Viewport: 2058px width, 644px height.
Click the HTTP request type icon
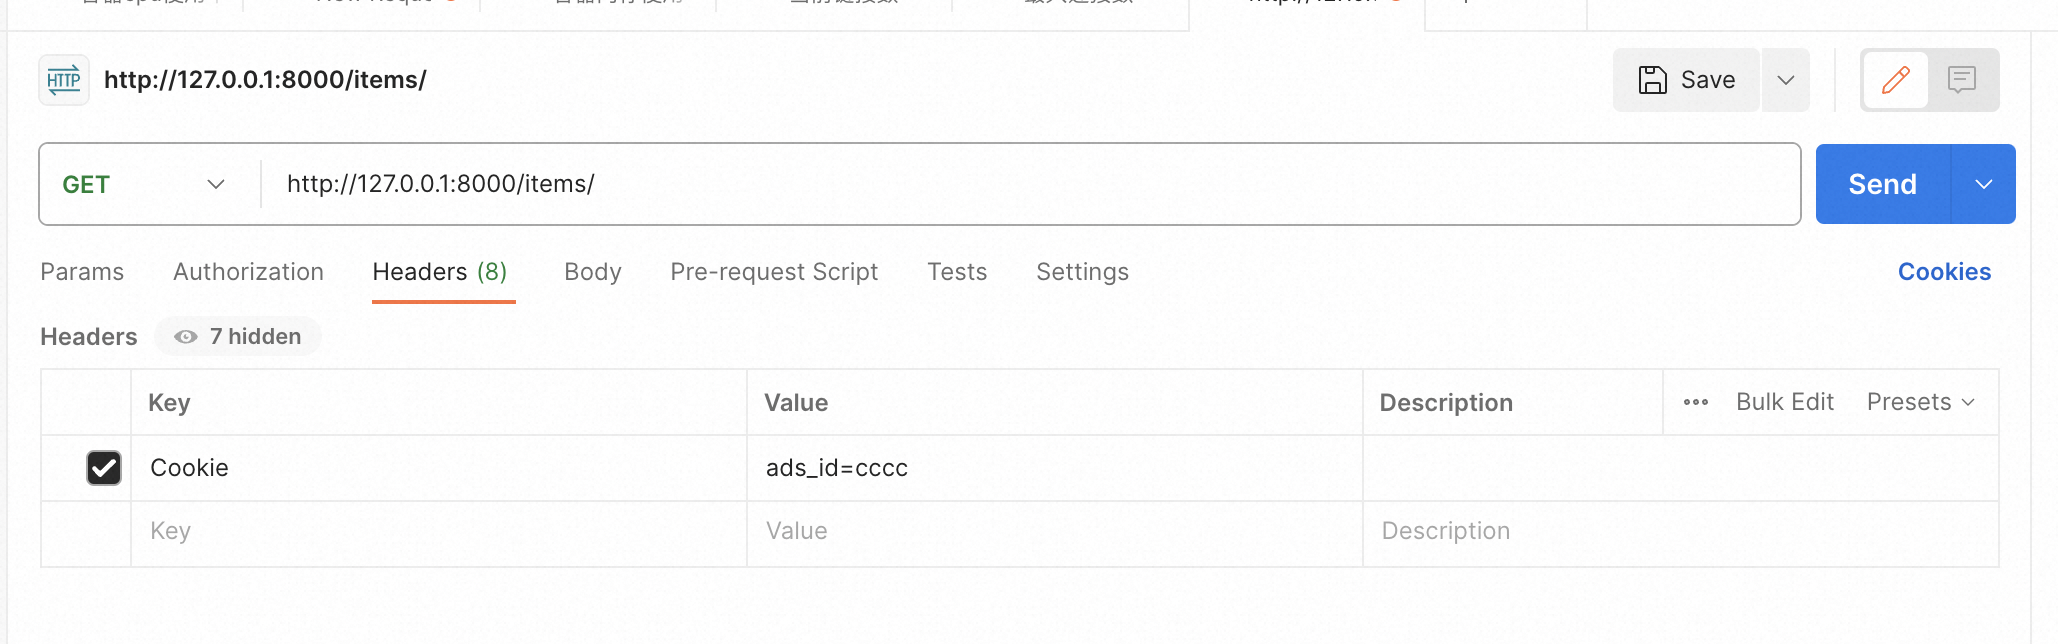coord(64,80)
